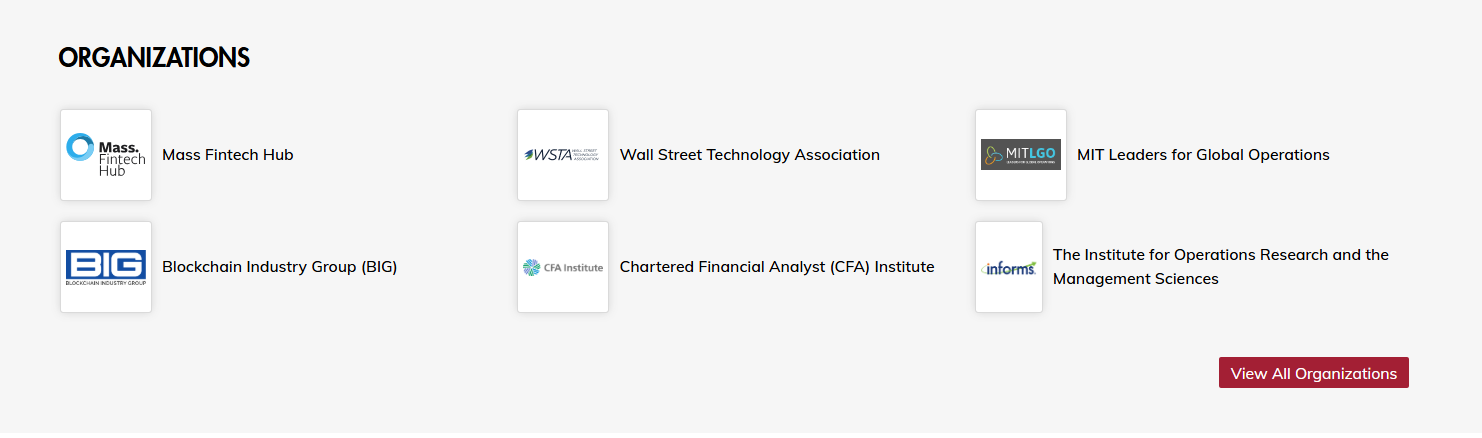Click the WSTA logo thumbnail

563,155
